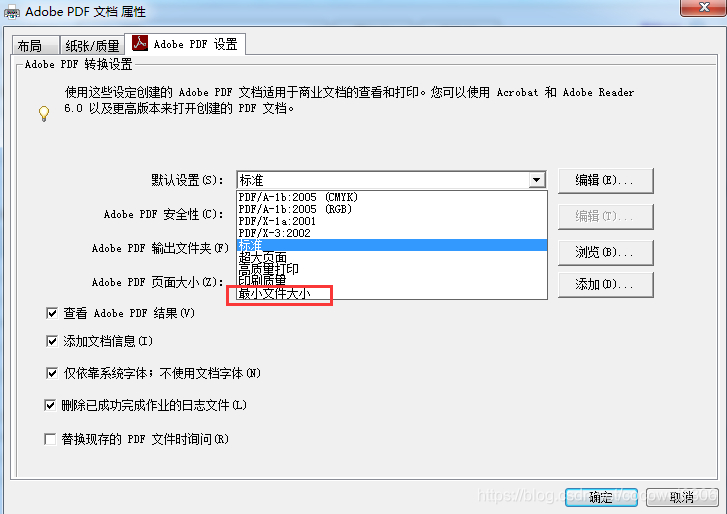
Task: Toggle the 查看 Adobe PDF 结果 checkbox
Action: tap(52, 313)
